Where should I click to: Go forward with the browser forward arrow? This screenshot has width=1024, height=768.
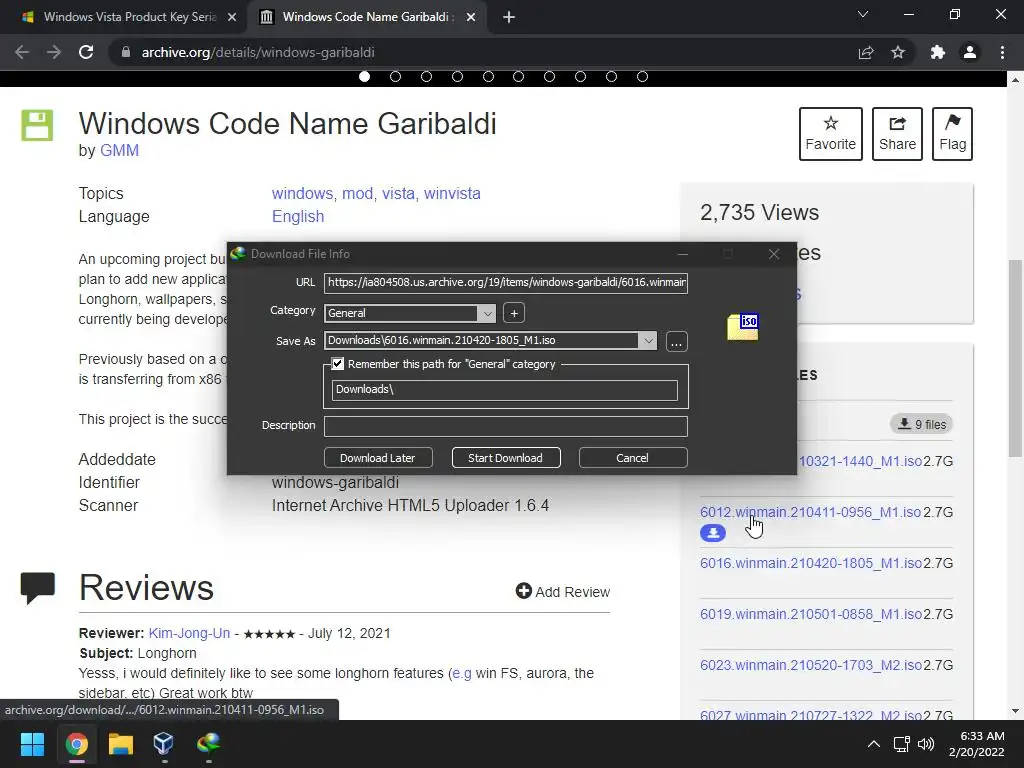(54, 52)
